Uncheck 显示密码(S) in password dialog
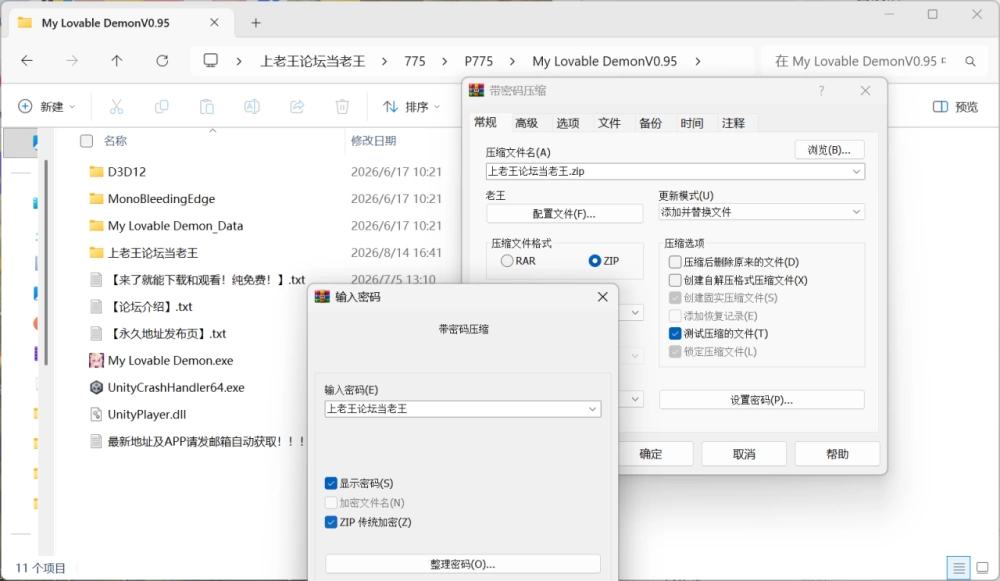The image size is (1000, 581). (330, 483)
